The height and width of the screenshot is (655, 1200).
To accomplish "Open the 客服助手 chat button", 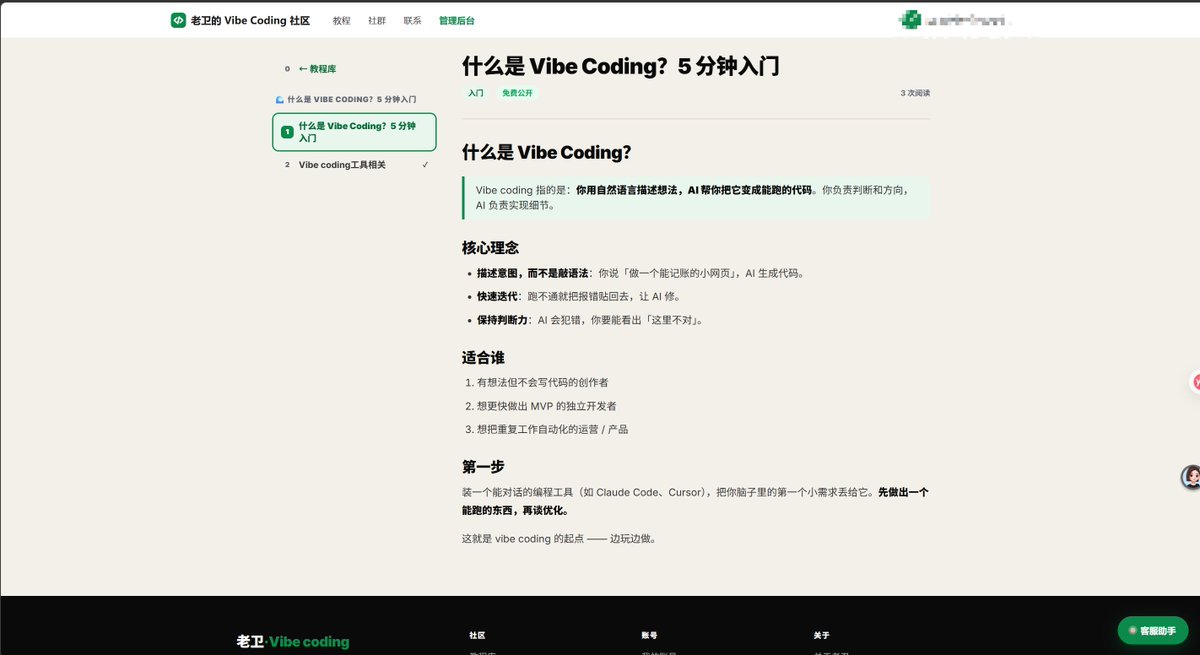I will click(1152, 630).
